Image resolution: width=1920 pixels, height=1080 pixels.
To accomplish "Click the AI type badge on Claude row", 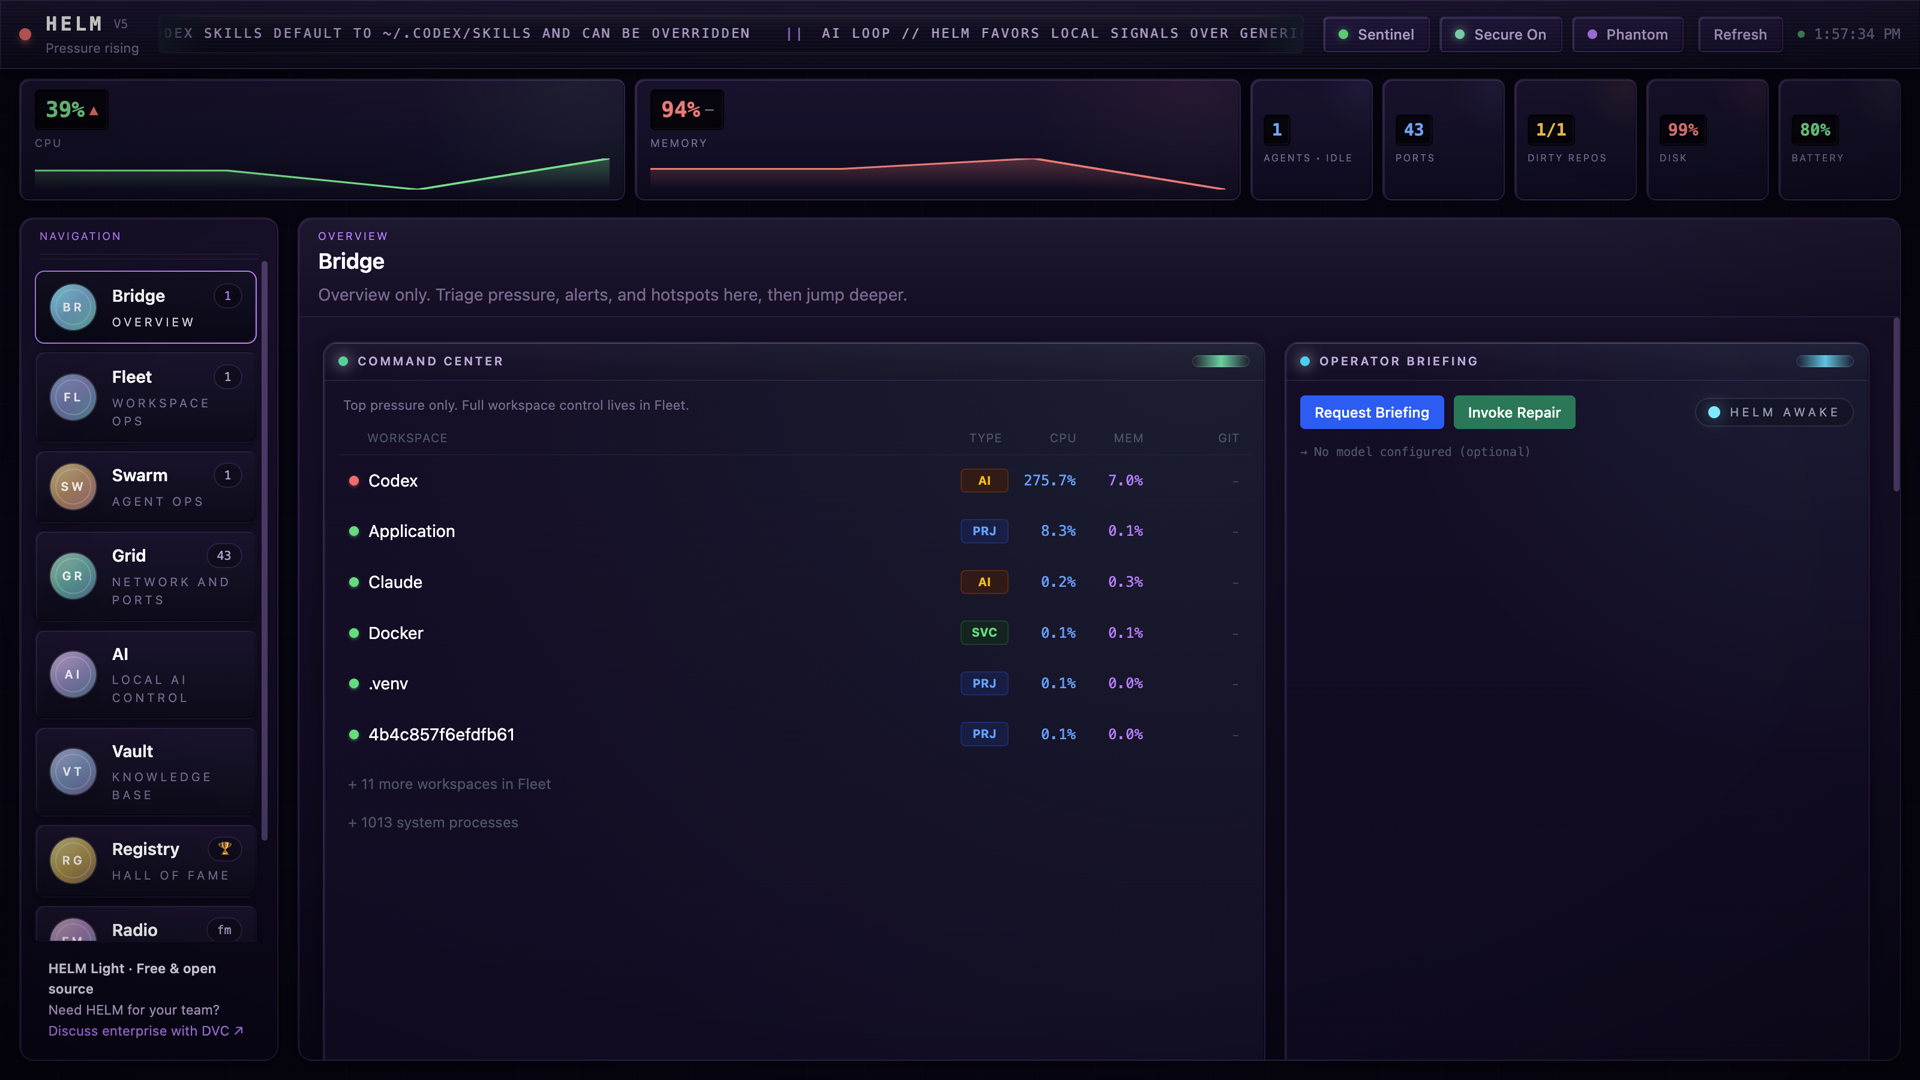I will (984, 582).
